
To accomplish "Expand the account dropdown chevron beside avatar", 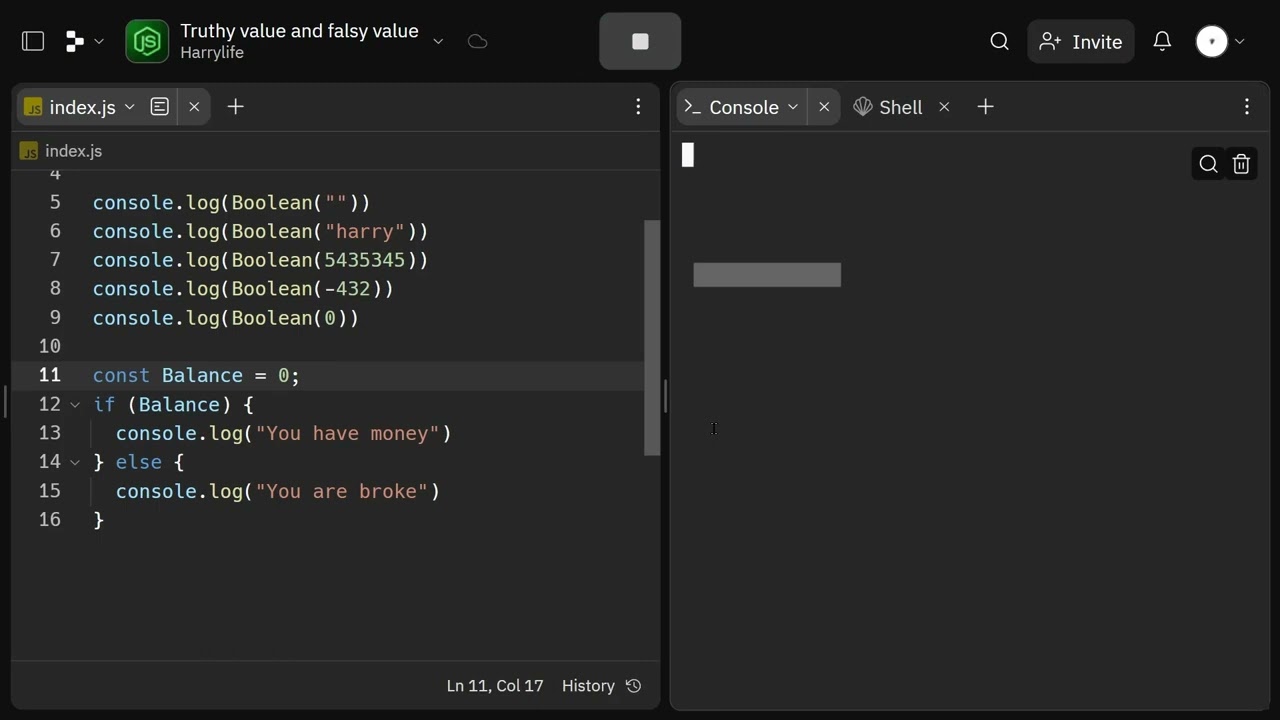I will pyautogui.click(x=1240, y=41).
